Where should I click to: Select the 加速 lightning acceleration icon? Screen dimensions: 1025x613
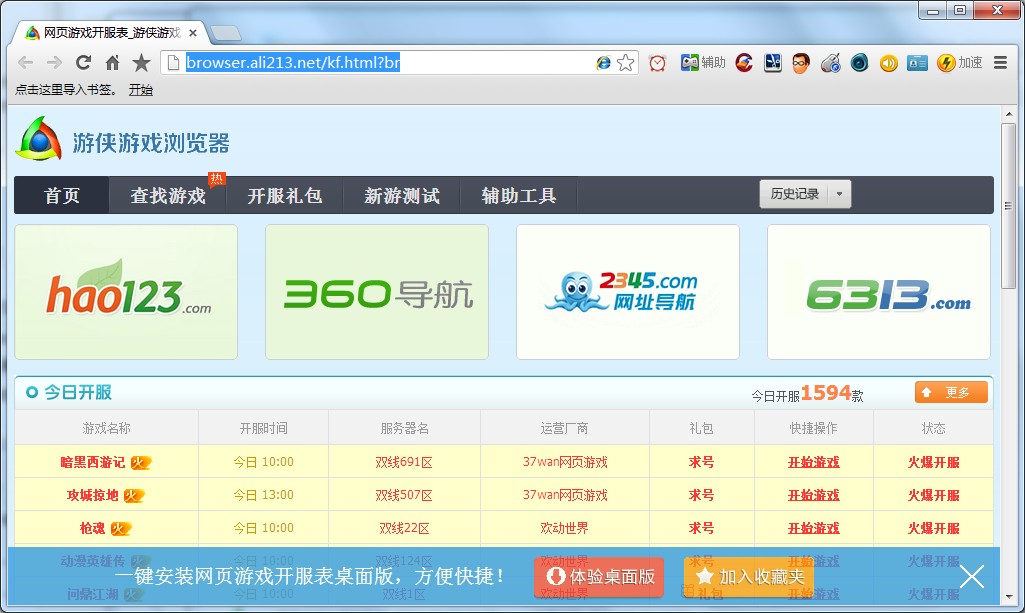click(946, 62)
